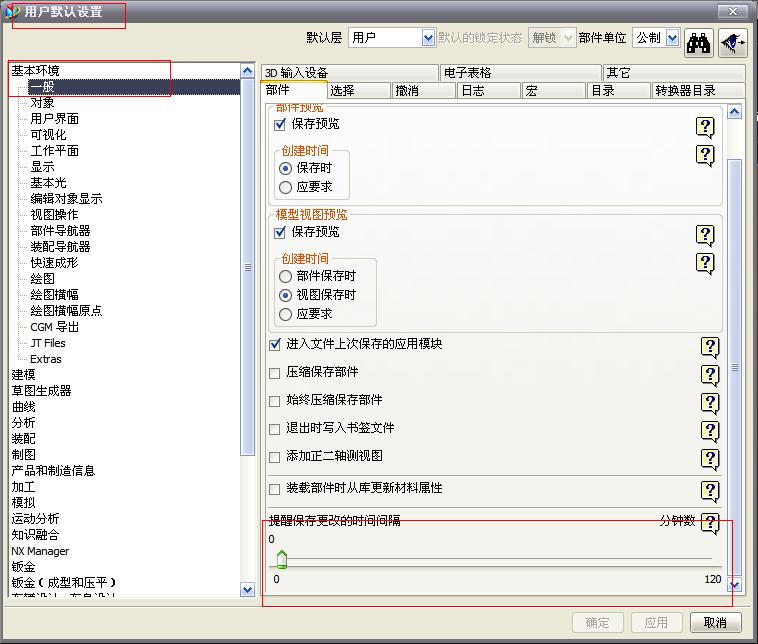This screenshot has width=758, height=644.
Task: Select CGM 导出 in the tree
Action: pyautogui.click(x=54, y=327)
